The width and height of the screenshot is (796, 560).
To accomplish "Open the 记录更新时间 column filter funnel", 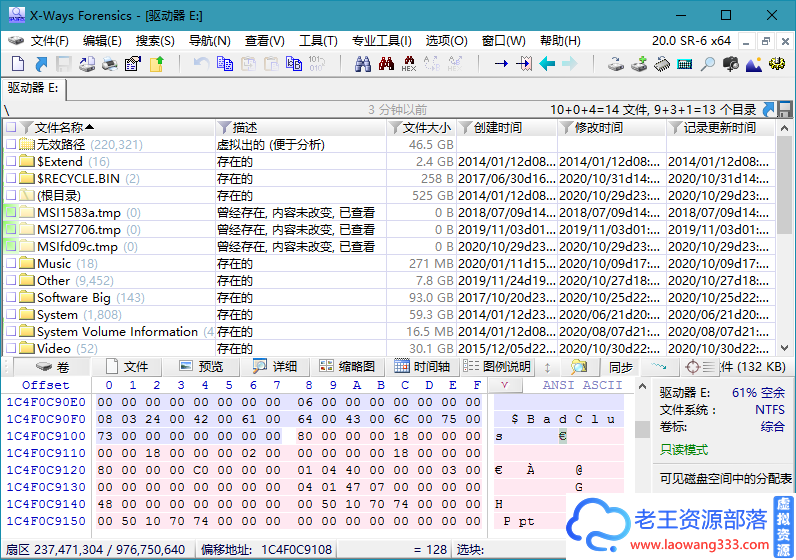I will [675, 127].
